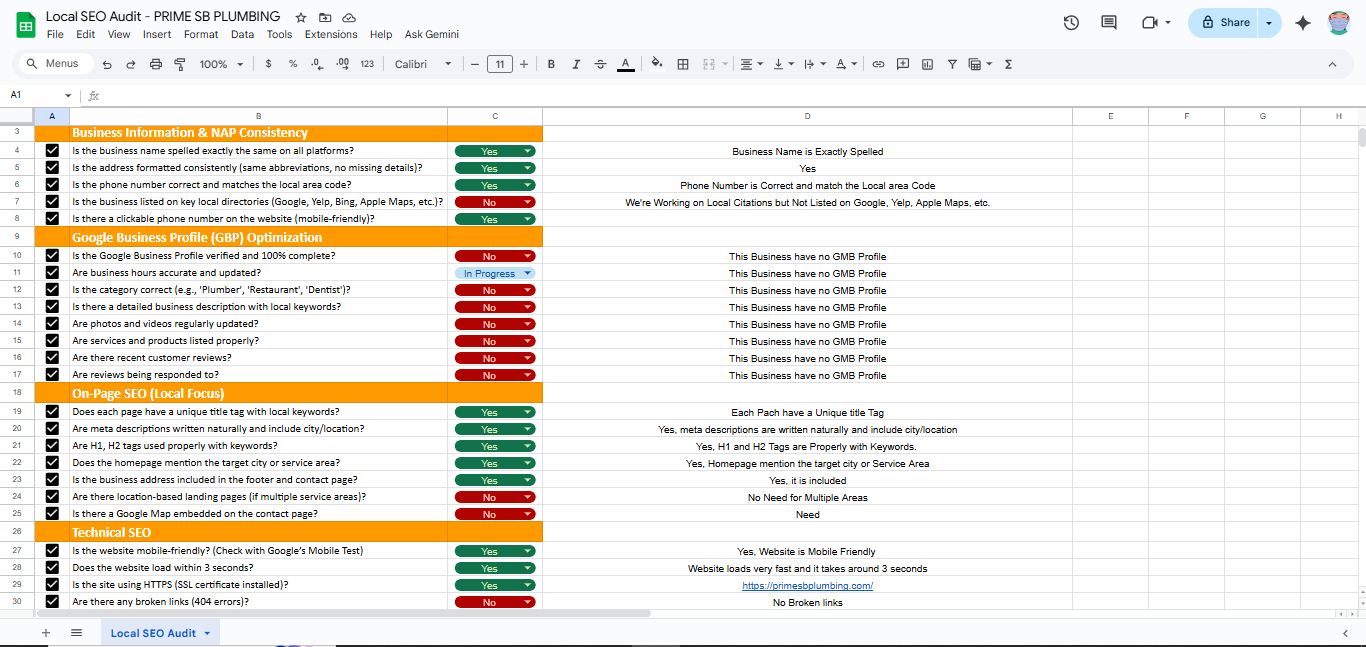Image resolution: width=1366 pixels, height=647 pixels.
Task: Toggle the checkbox in row 27
Action: pos(52,551)
